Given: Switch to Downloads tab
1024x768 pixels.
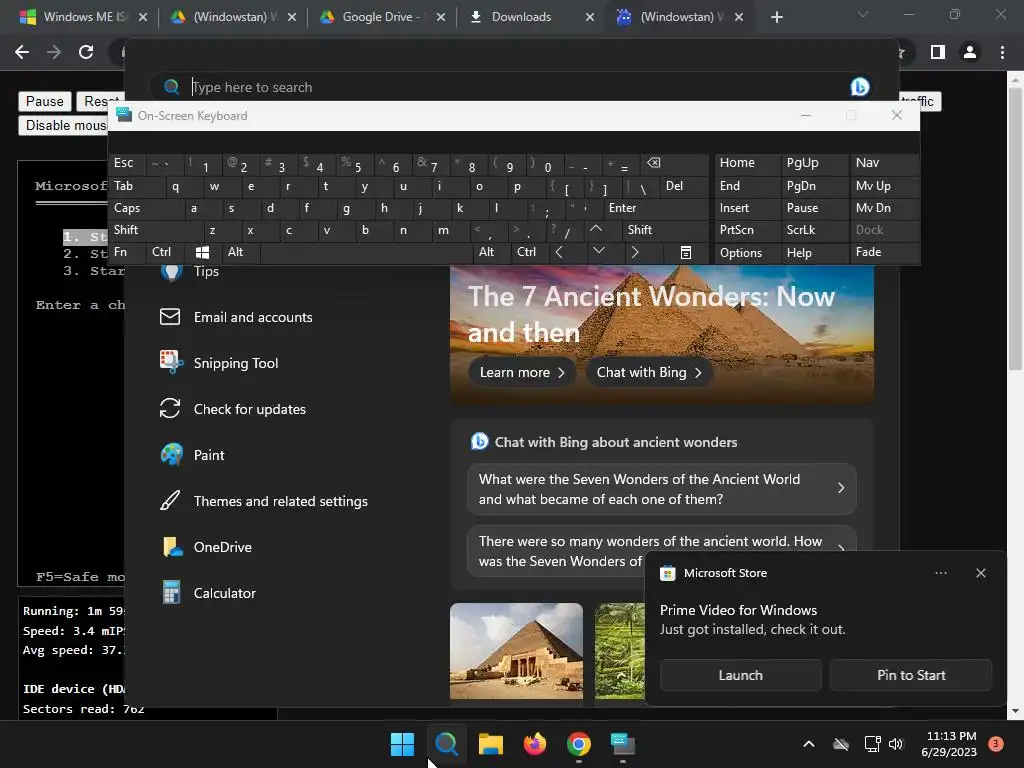Looking at the screenshot, I should (x=532, y=17).
